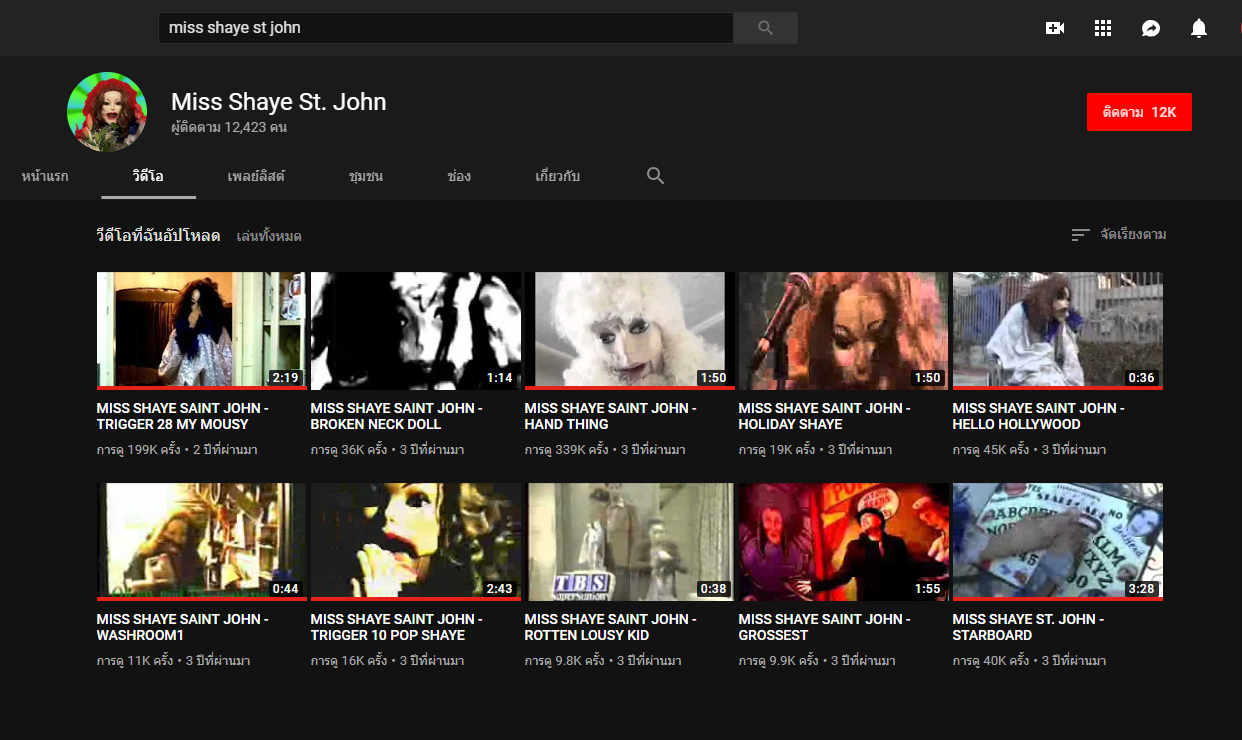Open the Trigger 10 Pop Shaye thumbnail

point(416,542)
